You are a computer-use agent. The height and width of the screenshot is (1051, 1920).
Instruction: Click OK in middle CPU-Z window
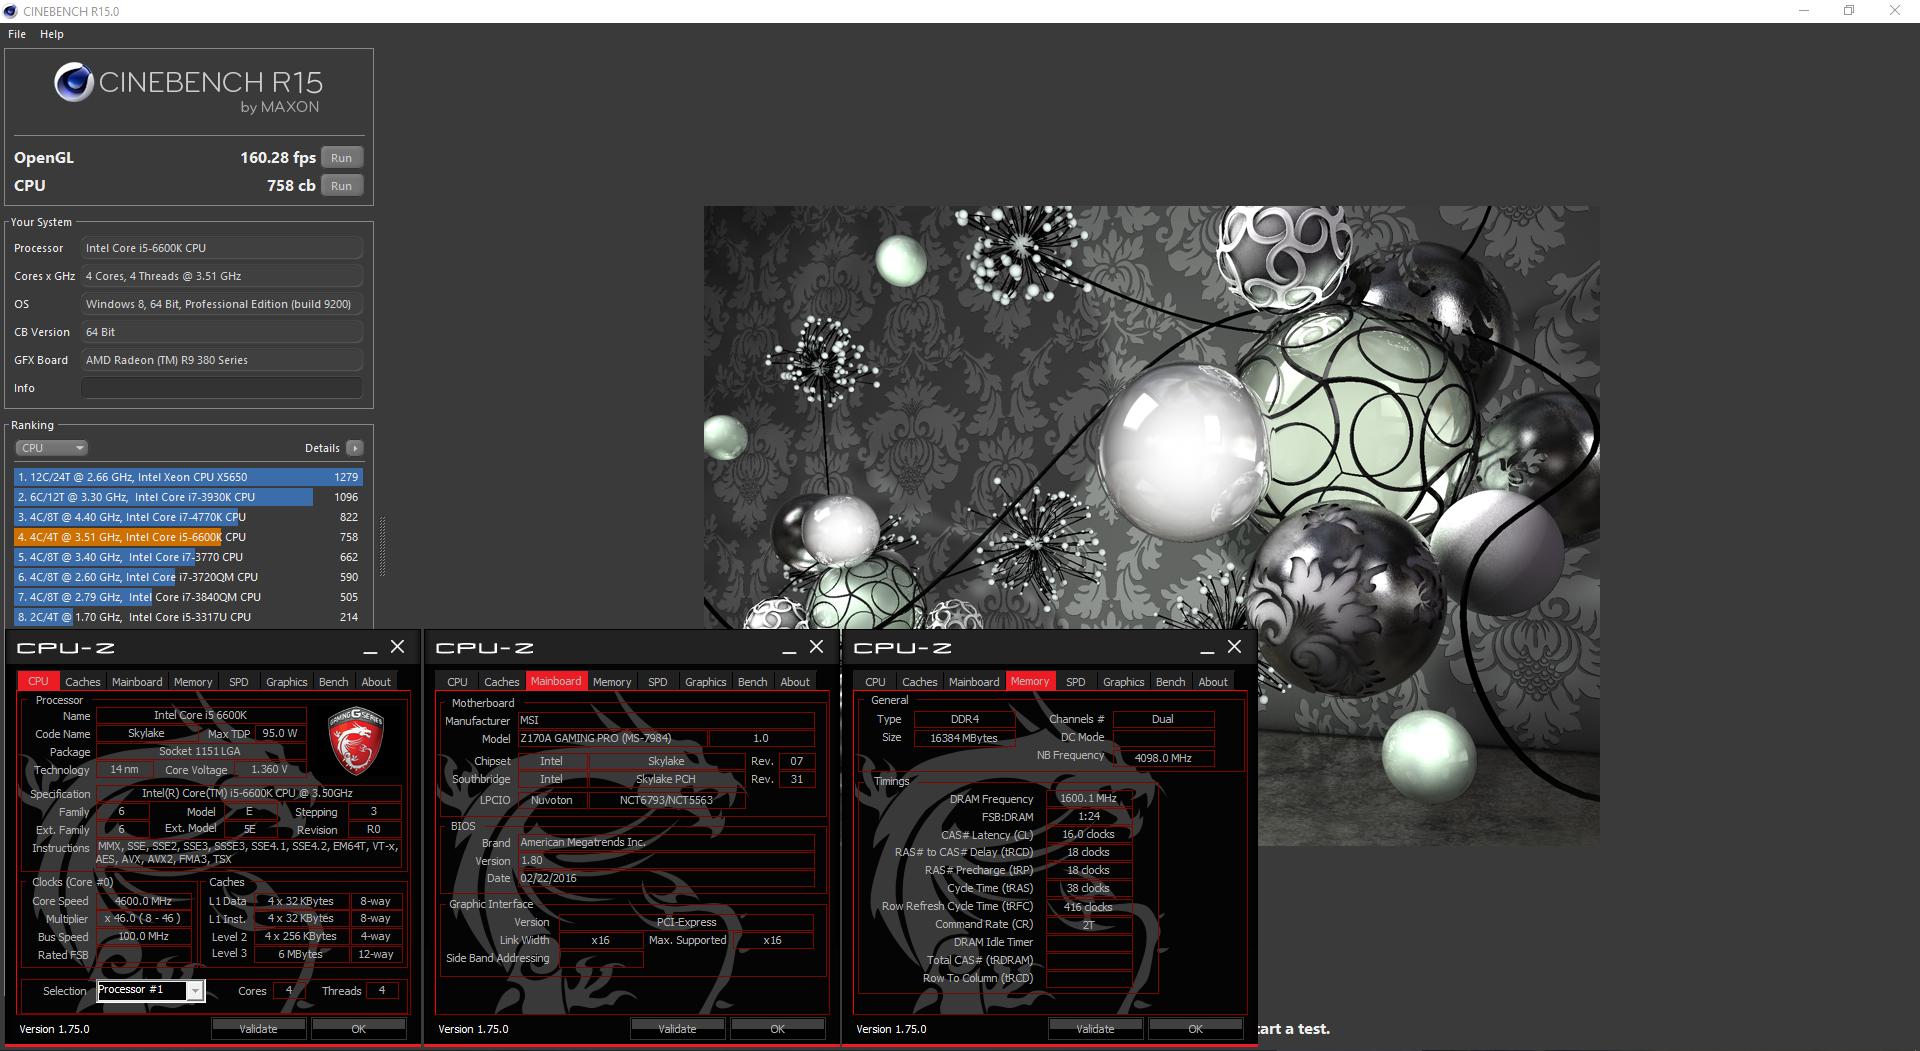[777, 1029]
